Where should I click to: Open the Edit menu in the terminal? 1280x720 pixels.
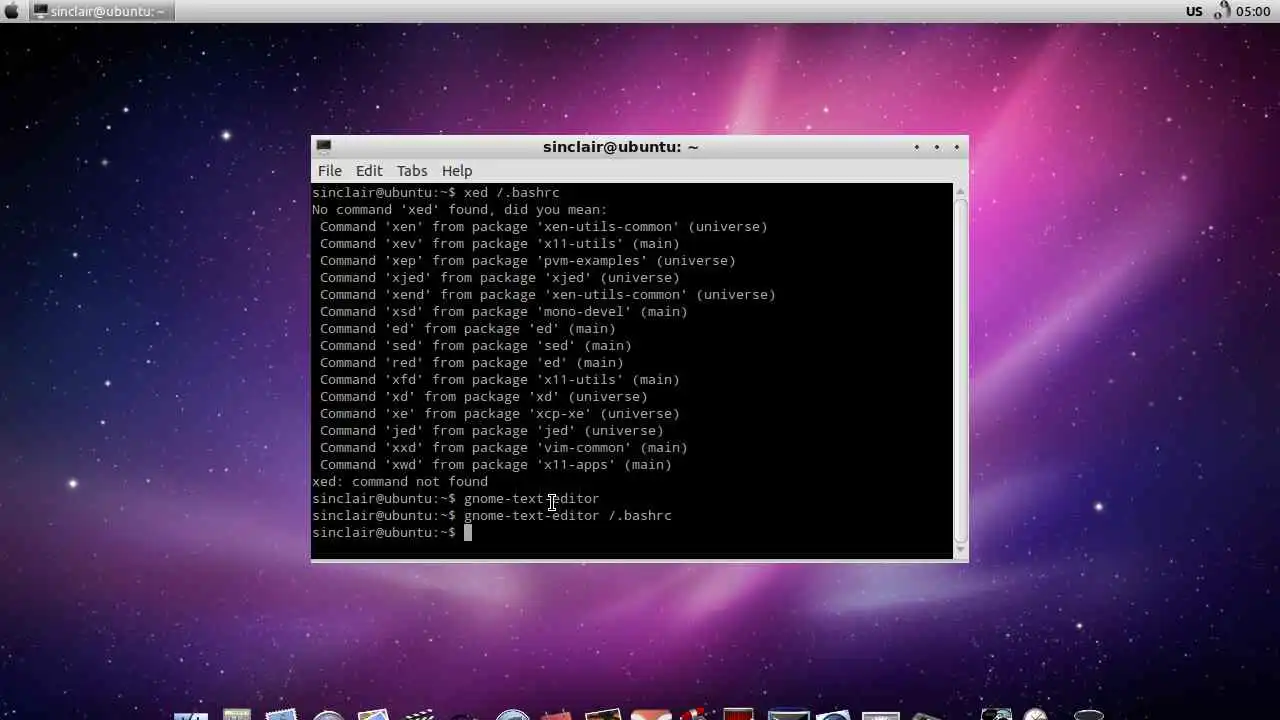click(x=369, y=171)
